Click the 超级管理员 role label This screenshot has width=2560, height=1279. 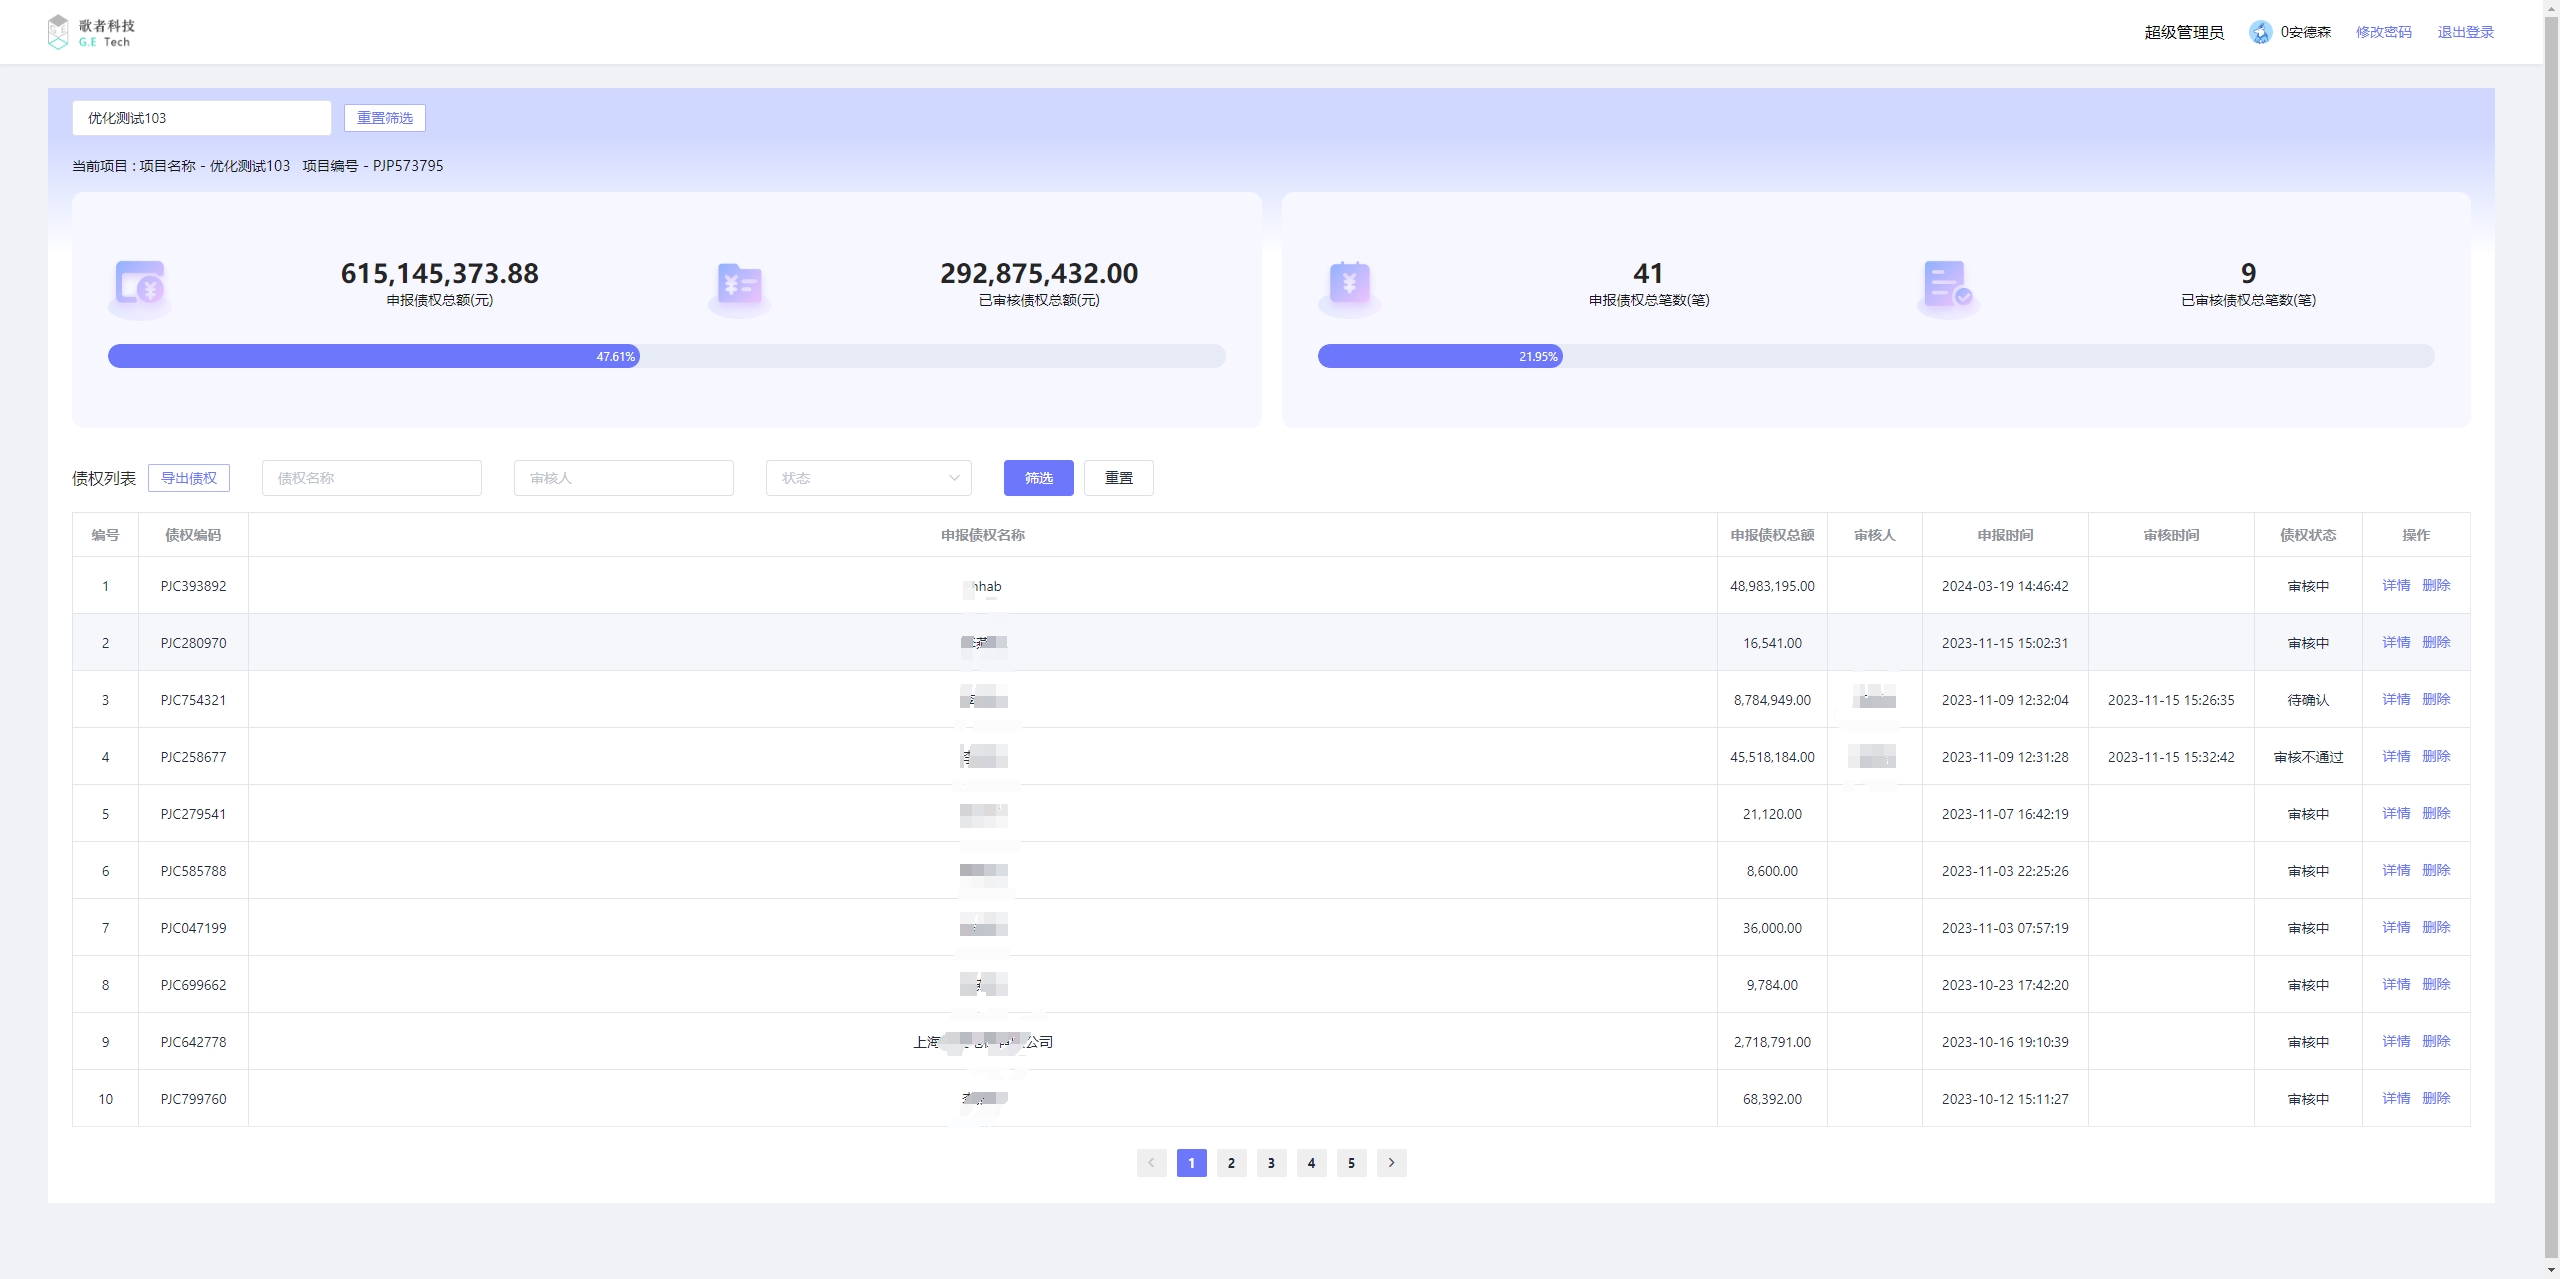(2184, 32)
